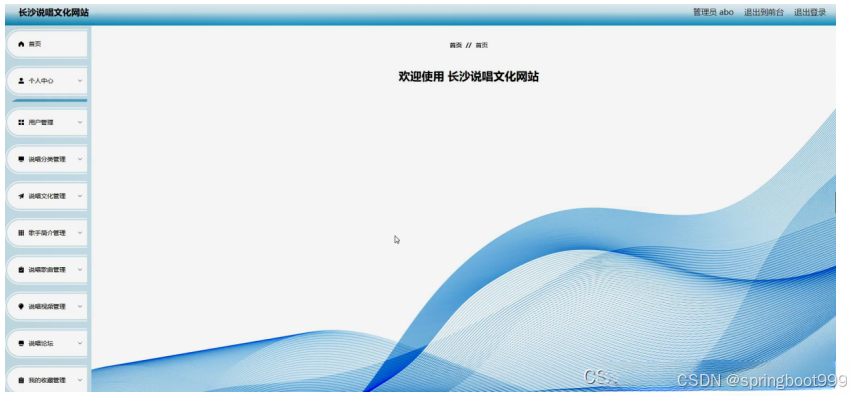Click the home icon beside 首页

coord(21,44)
